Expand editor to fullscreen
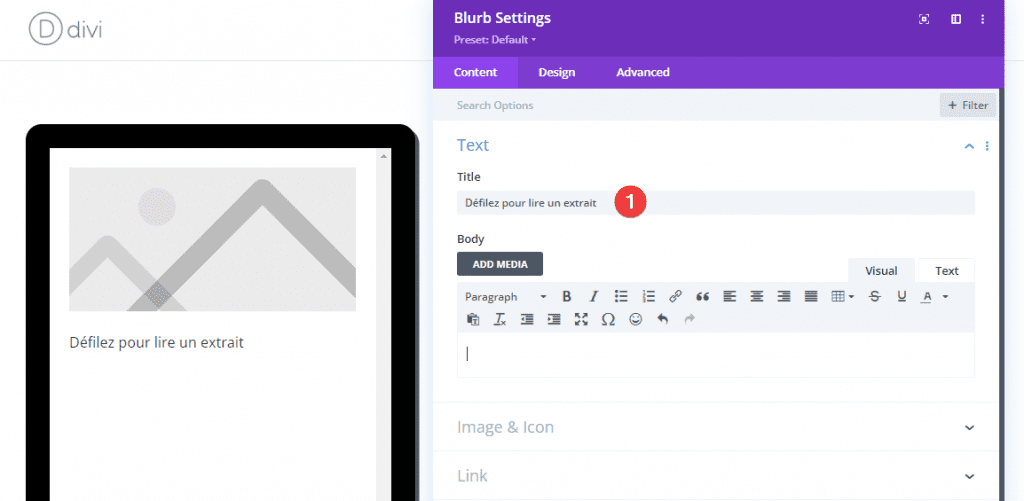 click(x=581, y=319)
